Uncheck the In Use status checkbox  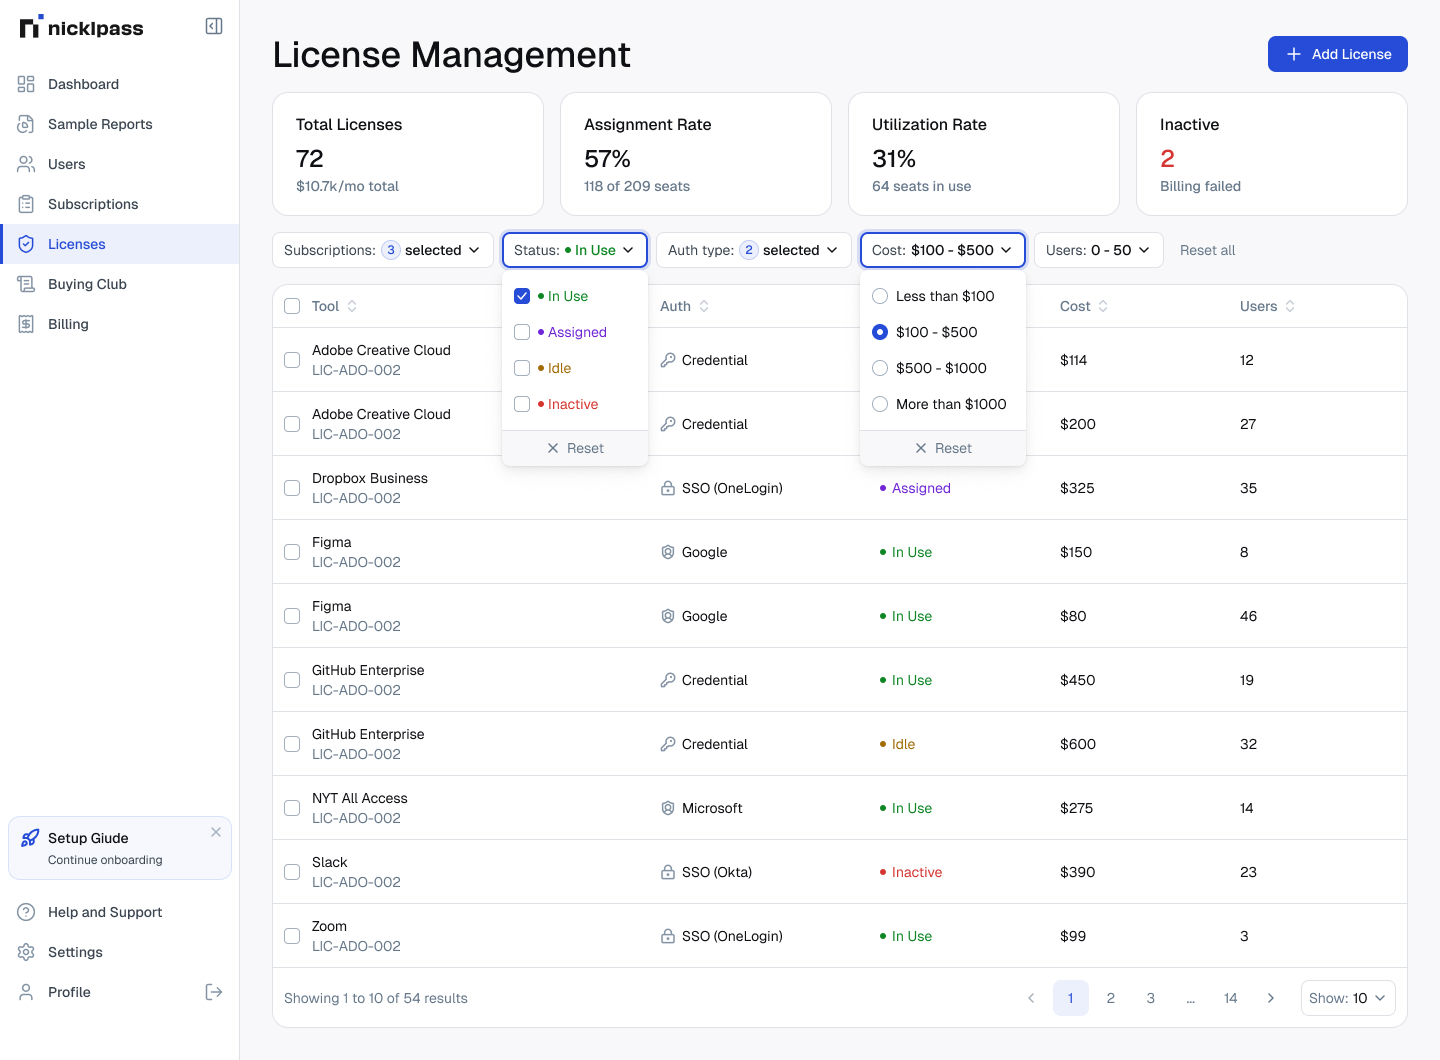522,296
